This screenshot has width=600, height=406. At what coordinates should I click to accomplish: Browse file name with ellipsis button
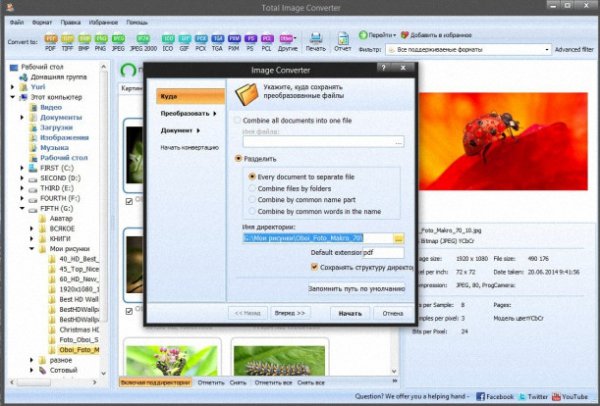pyautogui.click(x=398, y=142)
